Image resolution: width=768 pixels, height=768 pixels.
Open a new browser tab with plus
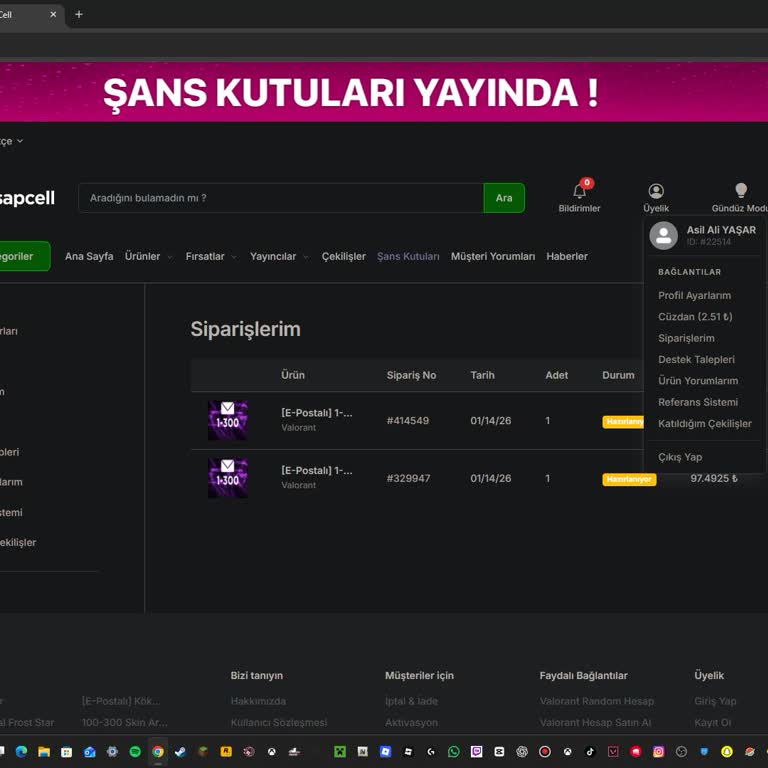pyautogui.click(x=79, y=14)
